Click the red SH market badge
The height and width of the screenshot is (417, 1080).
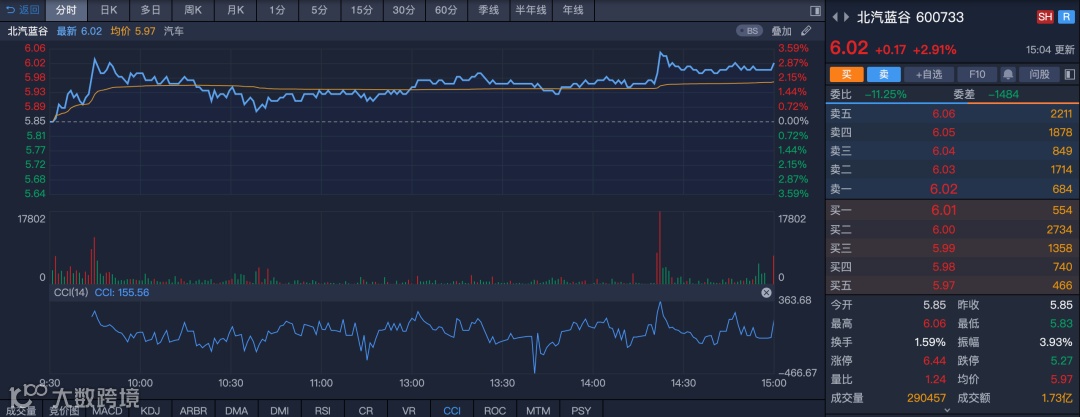[1045, 18]
